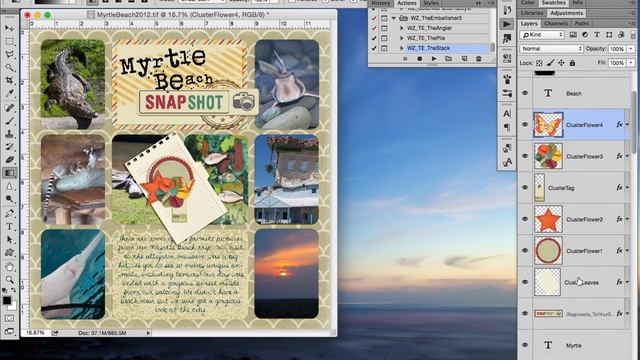Hide the ClusterFlower2 layer

525,219
